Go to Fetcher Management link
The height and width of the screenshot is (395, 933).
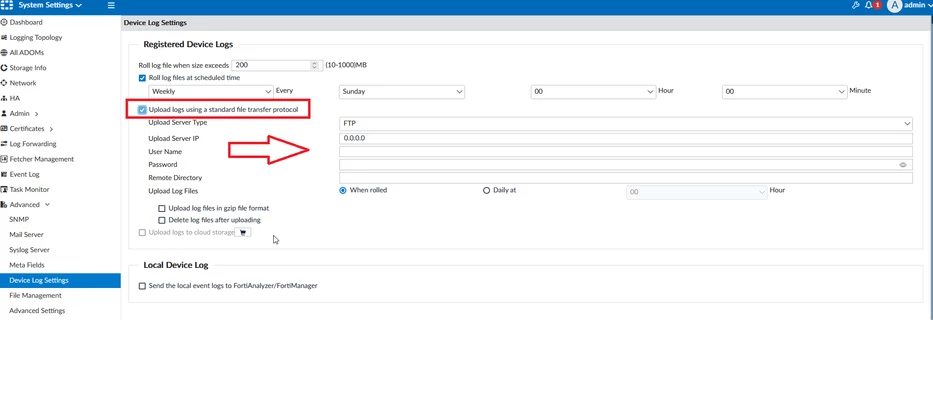coord(42,159)
